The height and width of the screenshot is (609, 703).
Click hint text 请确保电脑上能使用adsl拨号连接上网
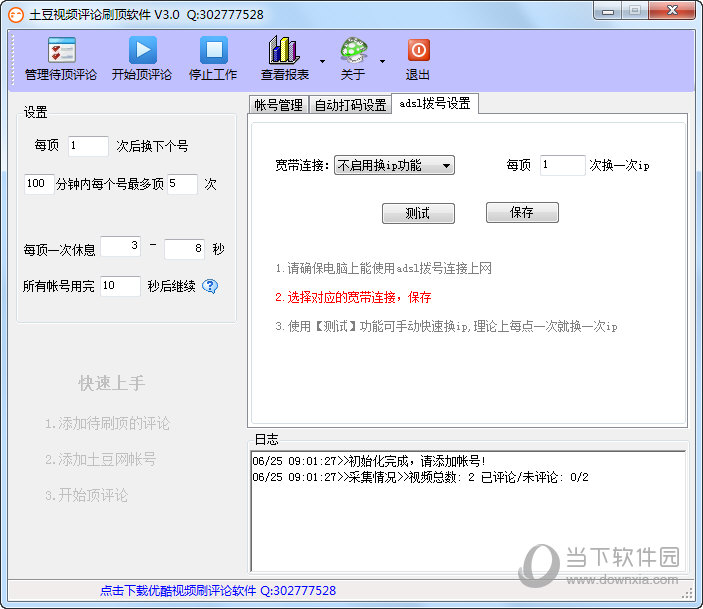(384, 268)
